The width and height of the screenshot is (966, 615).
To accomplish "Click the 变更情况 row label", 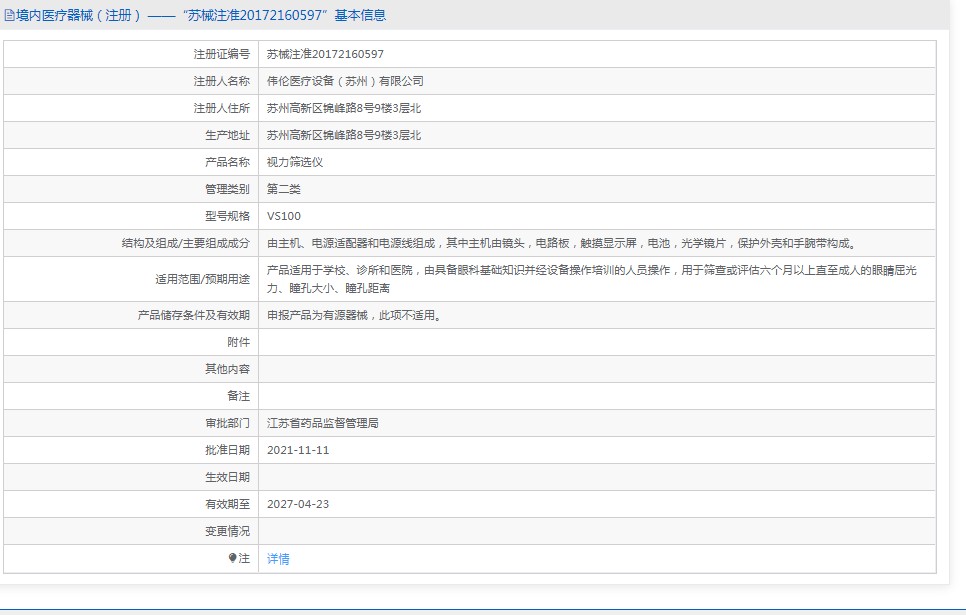I will point(227,531).
